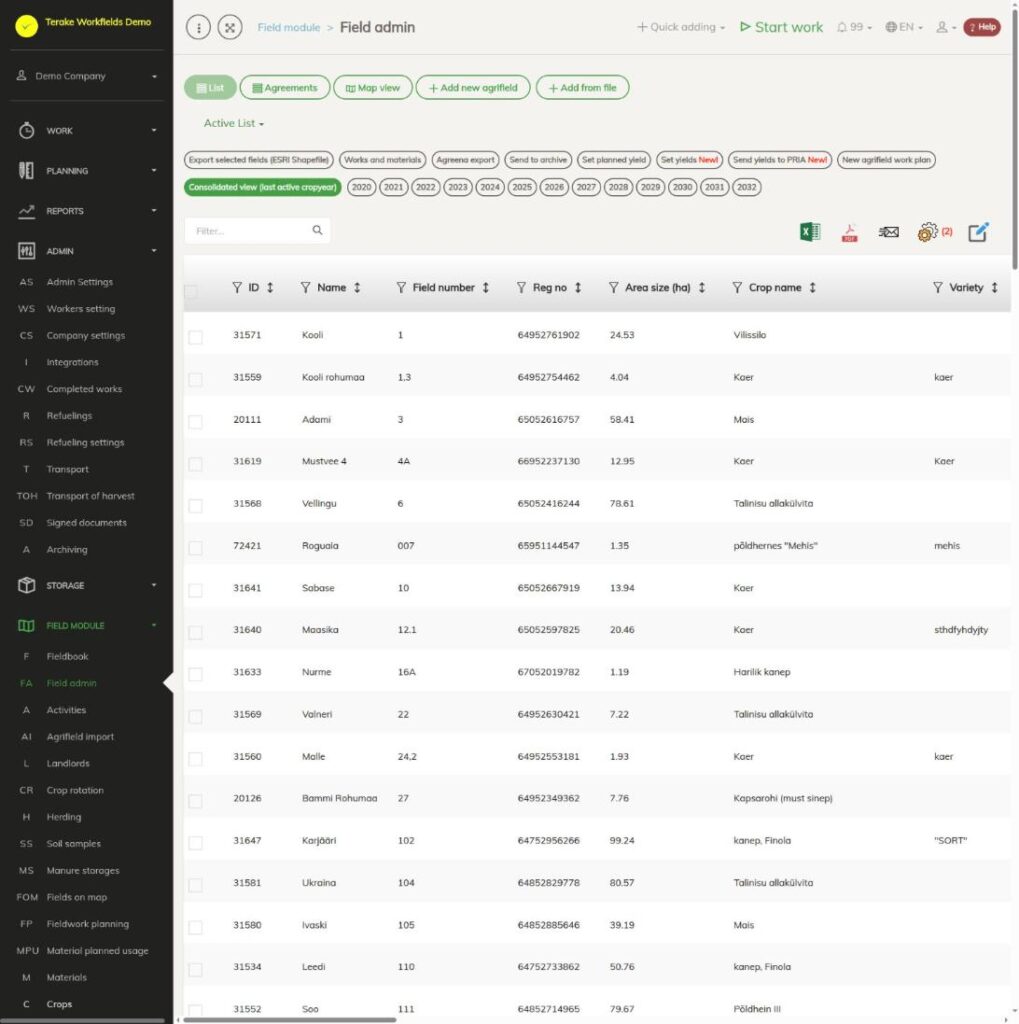Open the Quick adding dropdown
The image size is (1019, 1024).
(681, 27)
